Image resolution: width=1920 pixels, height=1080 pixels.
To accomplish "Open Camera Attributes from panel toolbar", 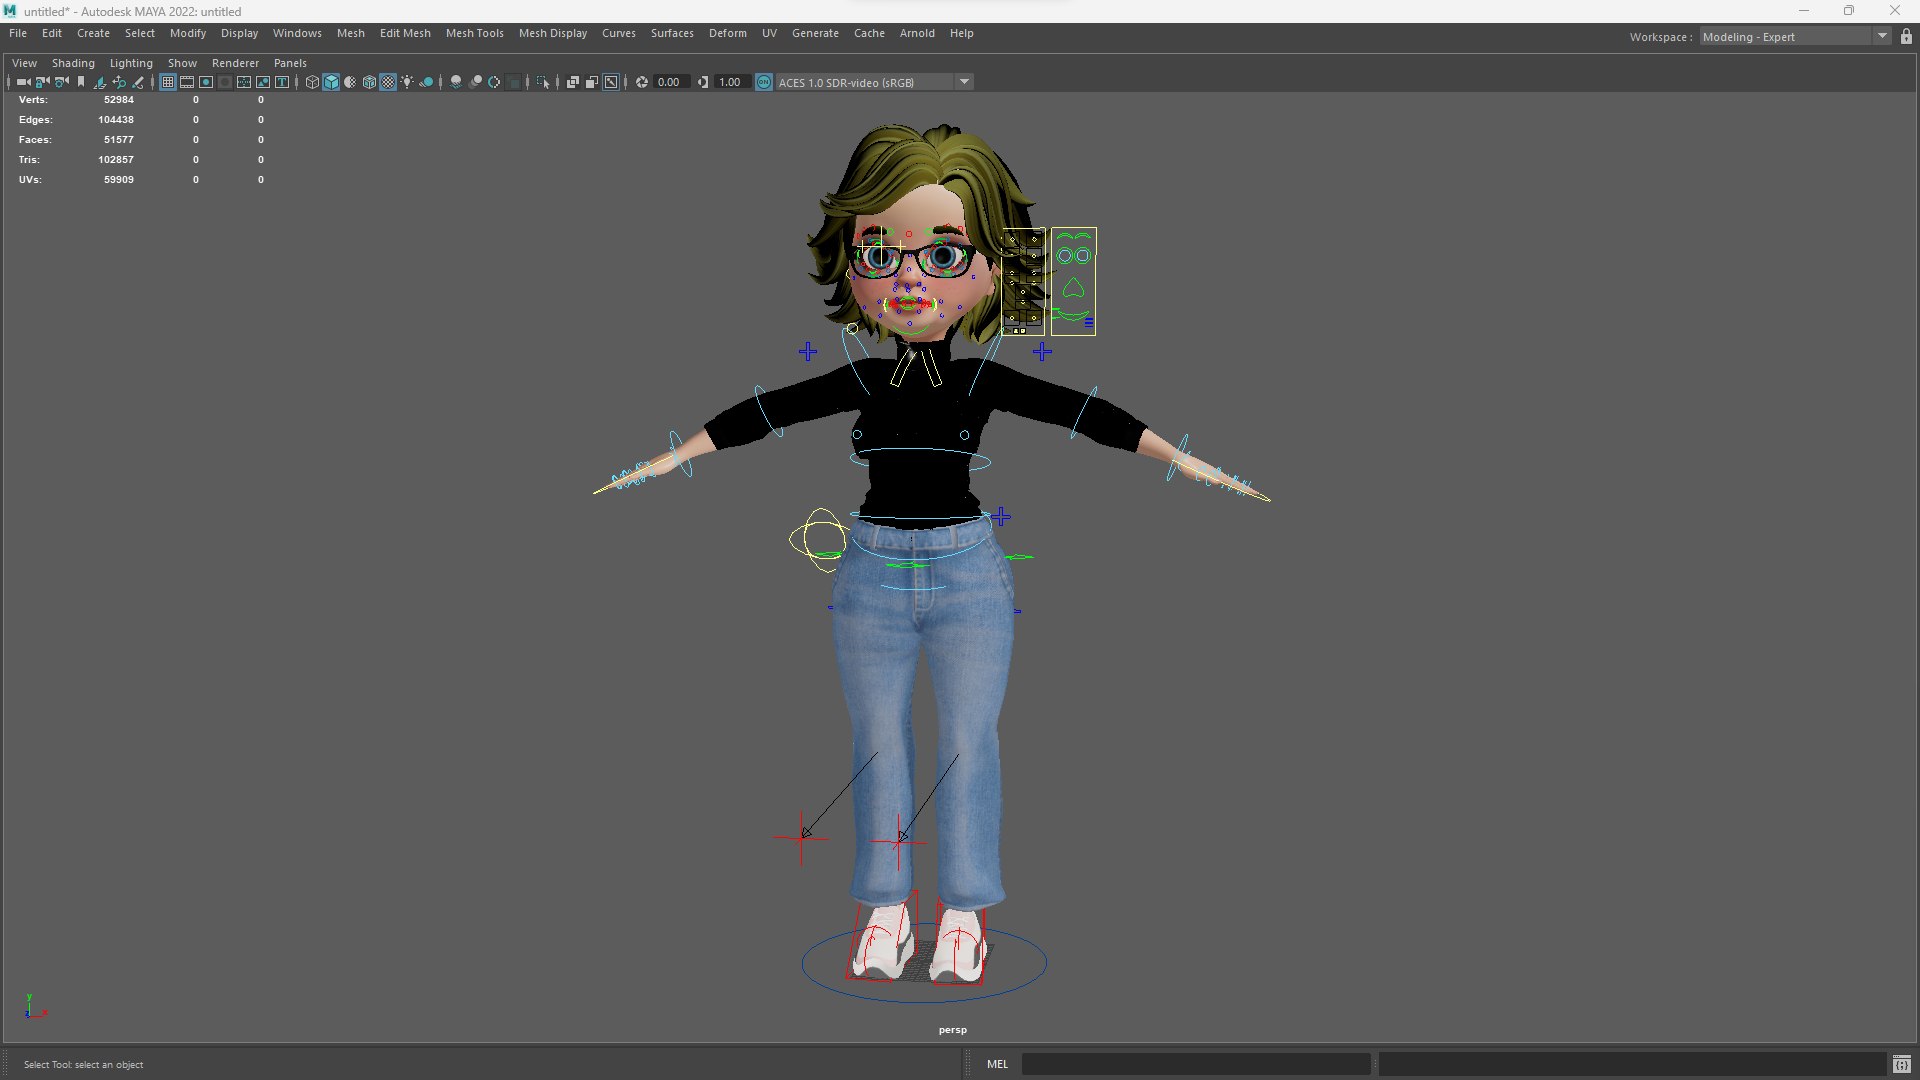I will 61,82.
